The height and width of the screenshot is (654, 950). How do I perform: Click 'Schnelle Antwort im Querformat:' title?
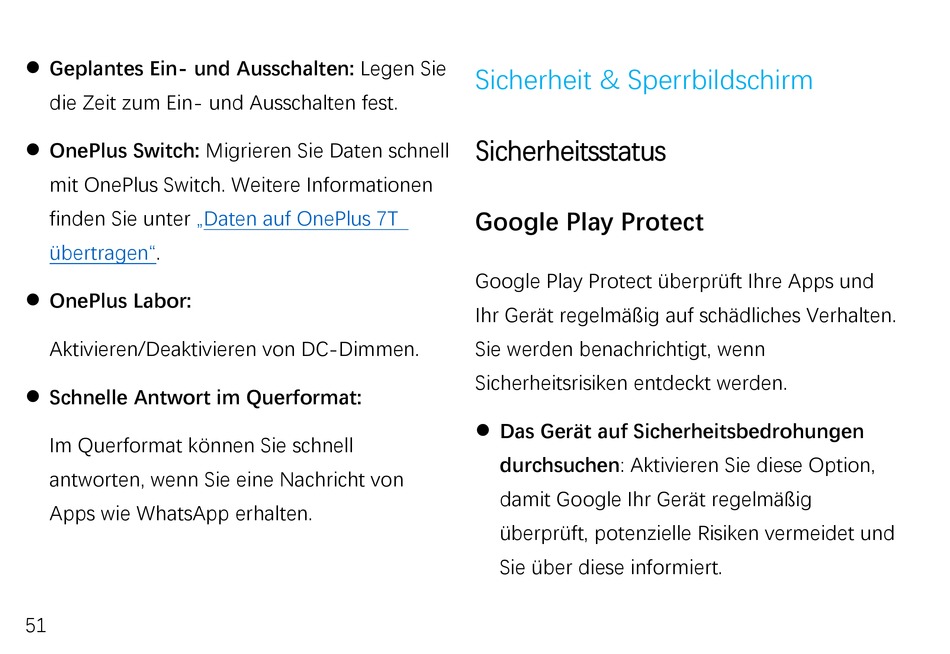point(205,398)
